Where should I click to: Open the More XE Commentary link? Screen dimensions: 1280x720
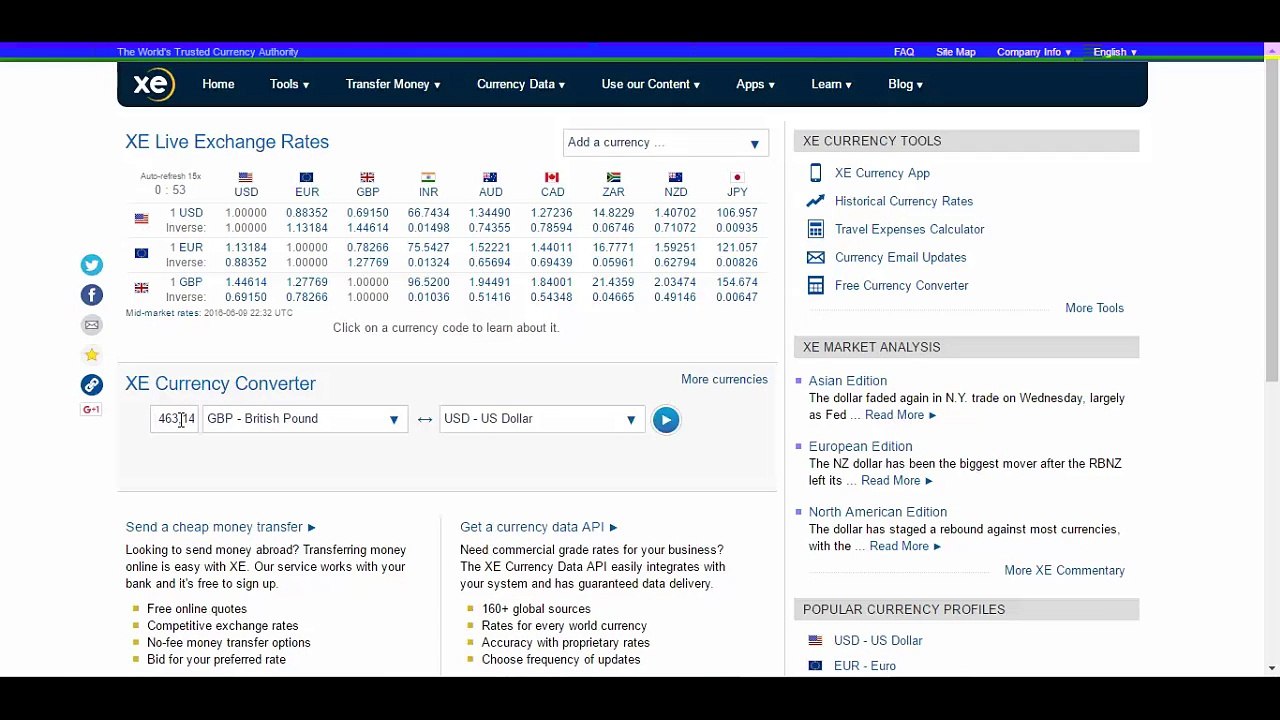tap(1064, 570)
